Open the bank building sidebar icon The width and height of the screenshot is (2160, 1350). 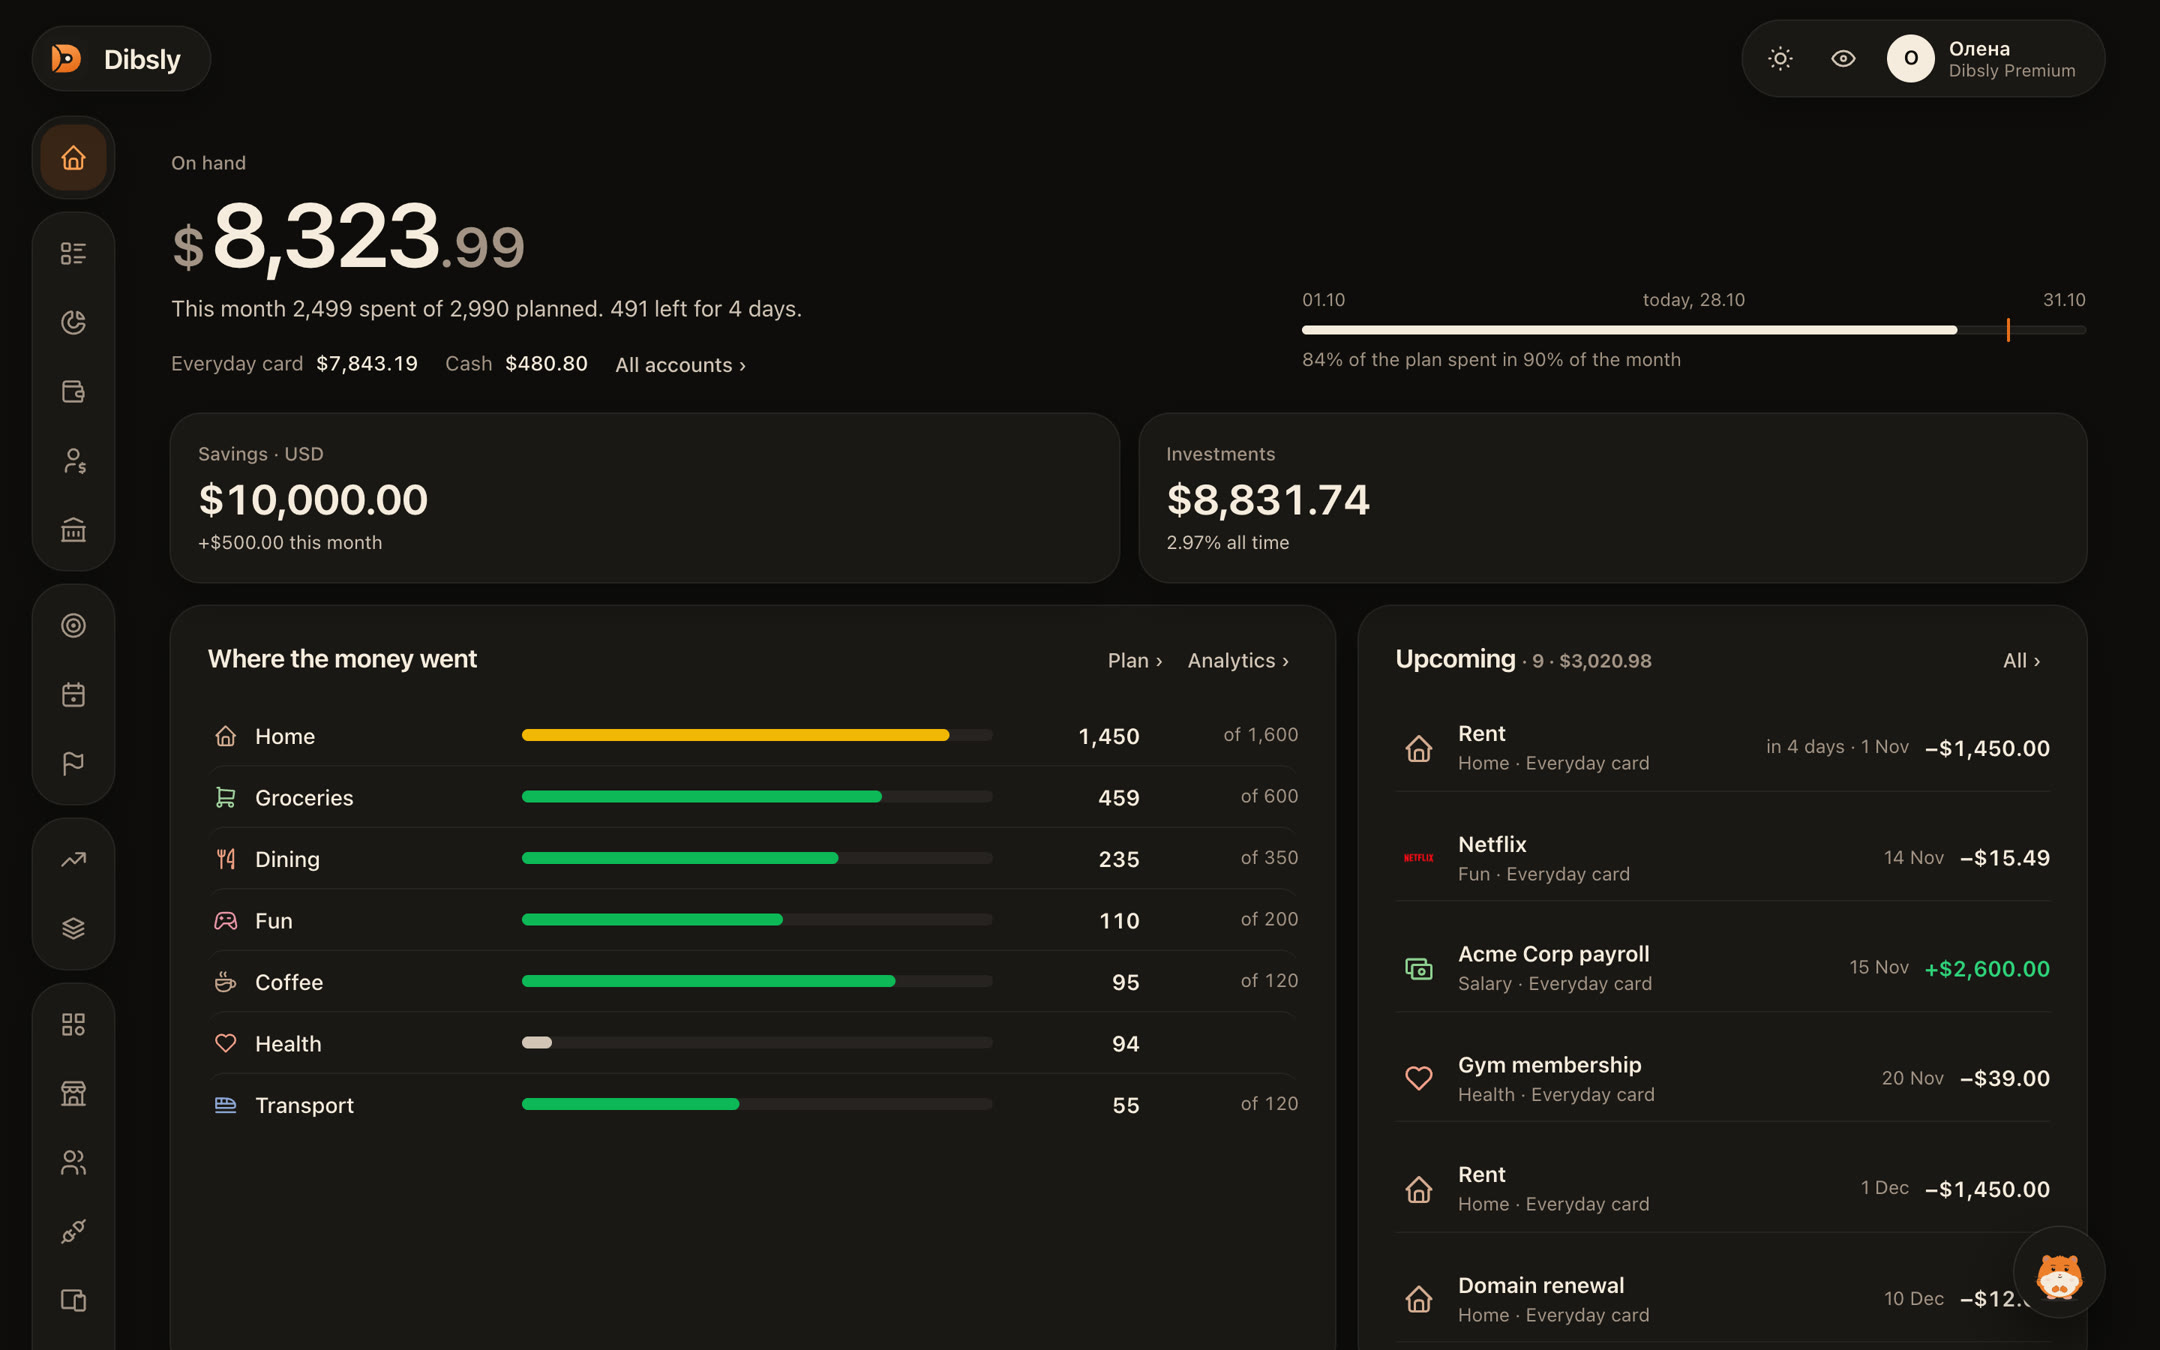[73, 529]
